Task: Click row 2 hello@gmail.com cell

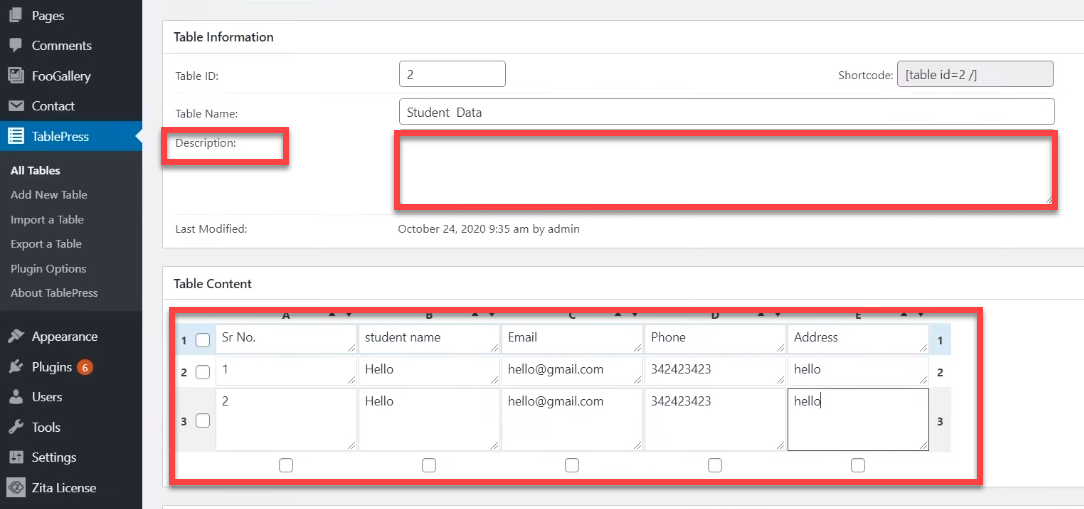Action: [x=572, y=371]
